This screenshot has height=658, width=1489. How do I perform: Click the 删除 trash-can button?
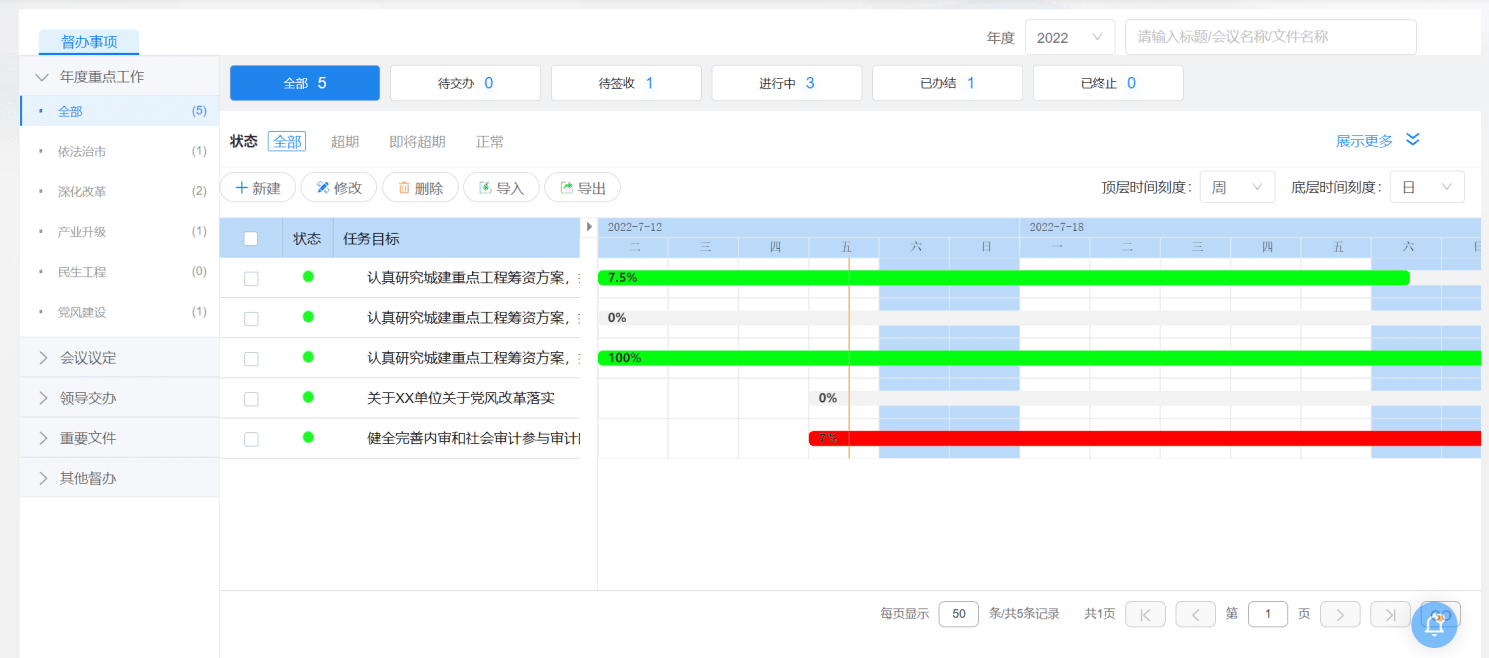(x=420, y=187)
